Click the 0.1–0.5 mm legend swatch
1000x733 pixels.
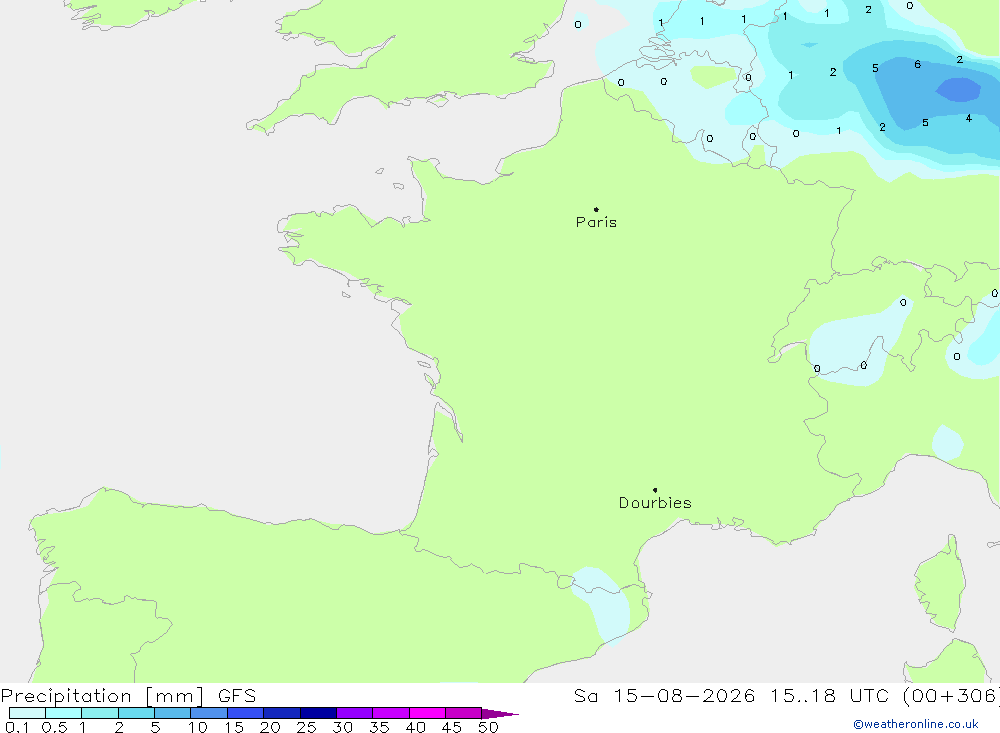pos(27,713)
